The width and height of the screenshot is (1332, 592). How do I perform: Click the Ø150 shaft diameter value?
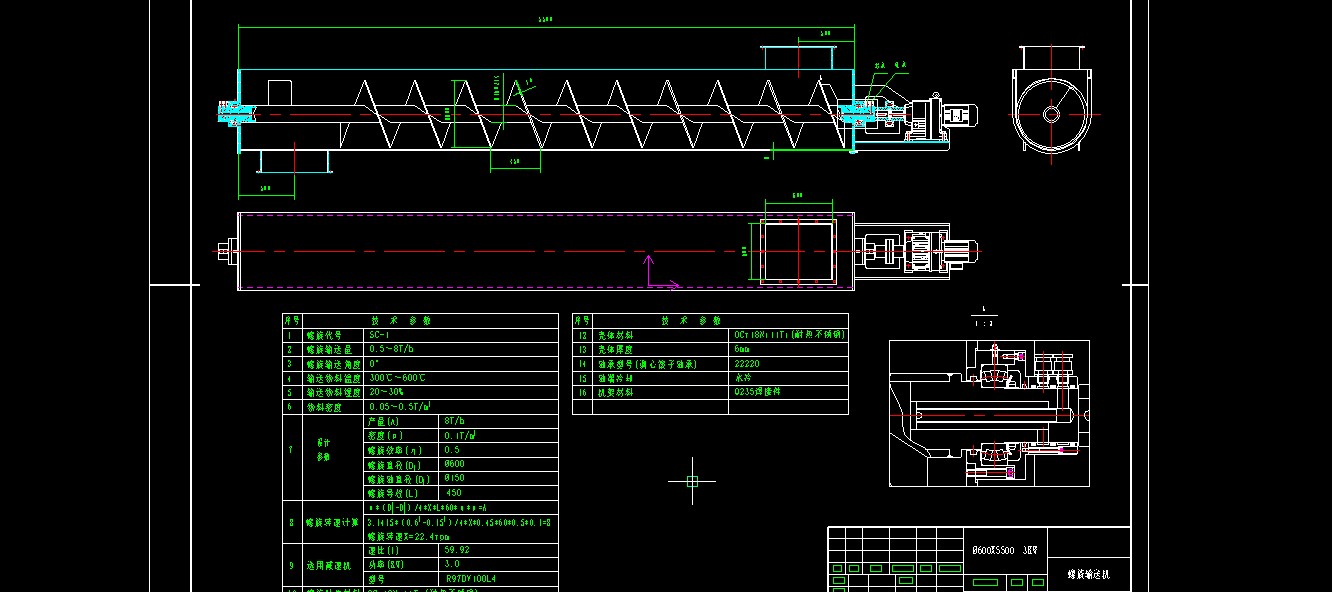click(x=455, y=478)
